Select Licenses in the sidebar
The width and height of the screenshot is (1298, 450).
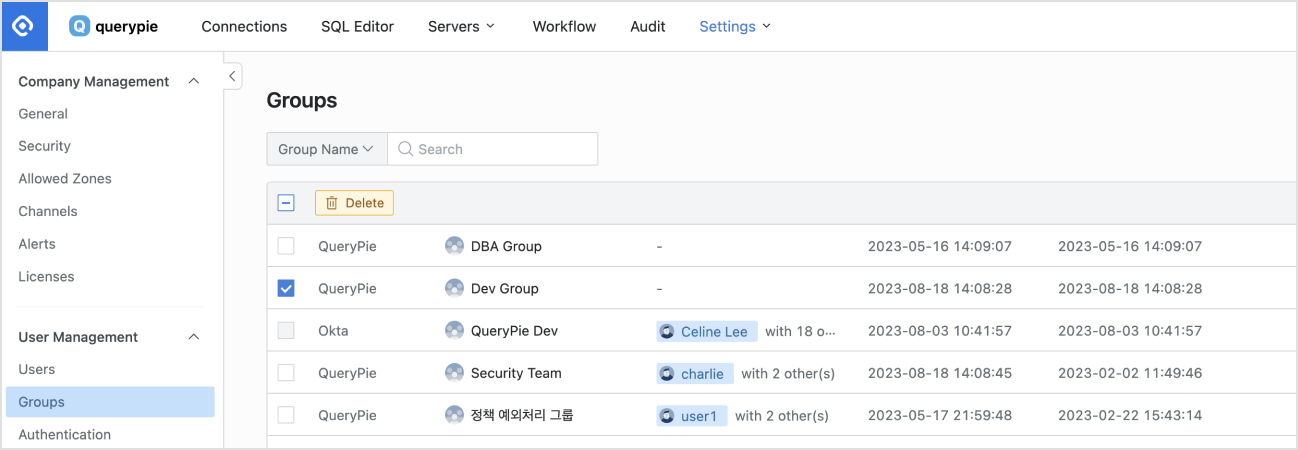(46, 277)
